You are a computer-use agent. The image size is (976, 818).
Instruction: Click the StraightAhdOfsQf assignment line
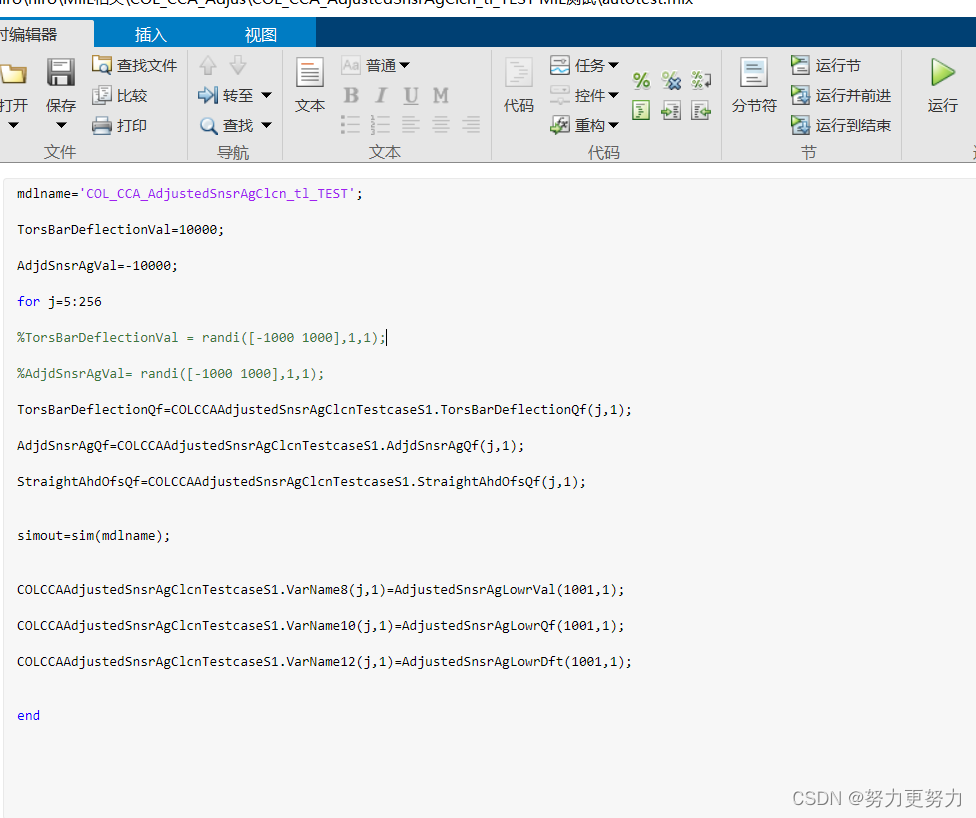(301, 482)
